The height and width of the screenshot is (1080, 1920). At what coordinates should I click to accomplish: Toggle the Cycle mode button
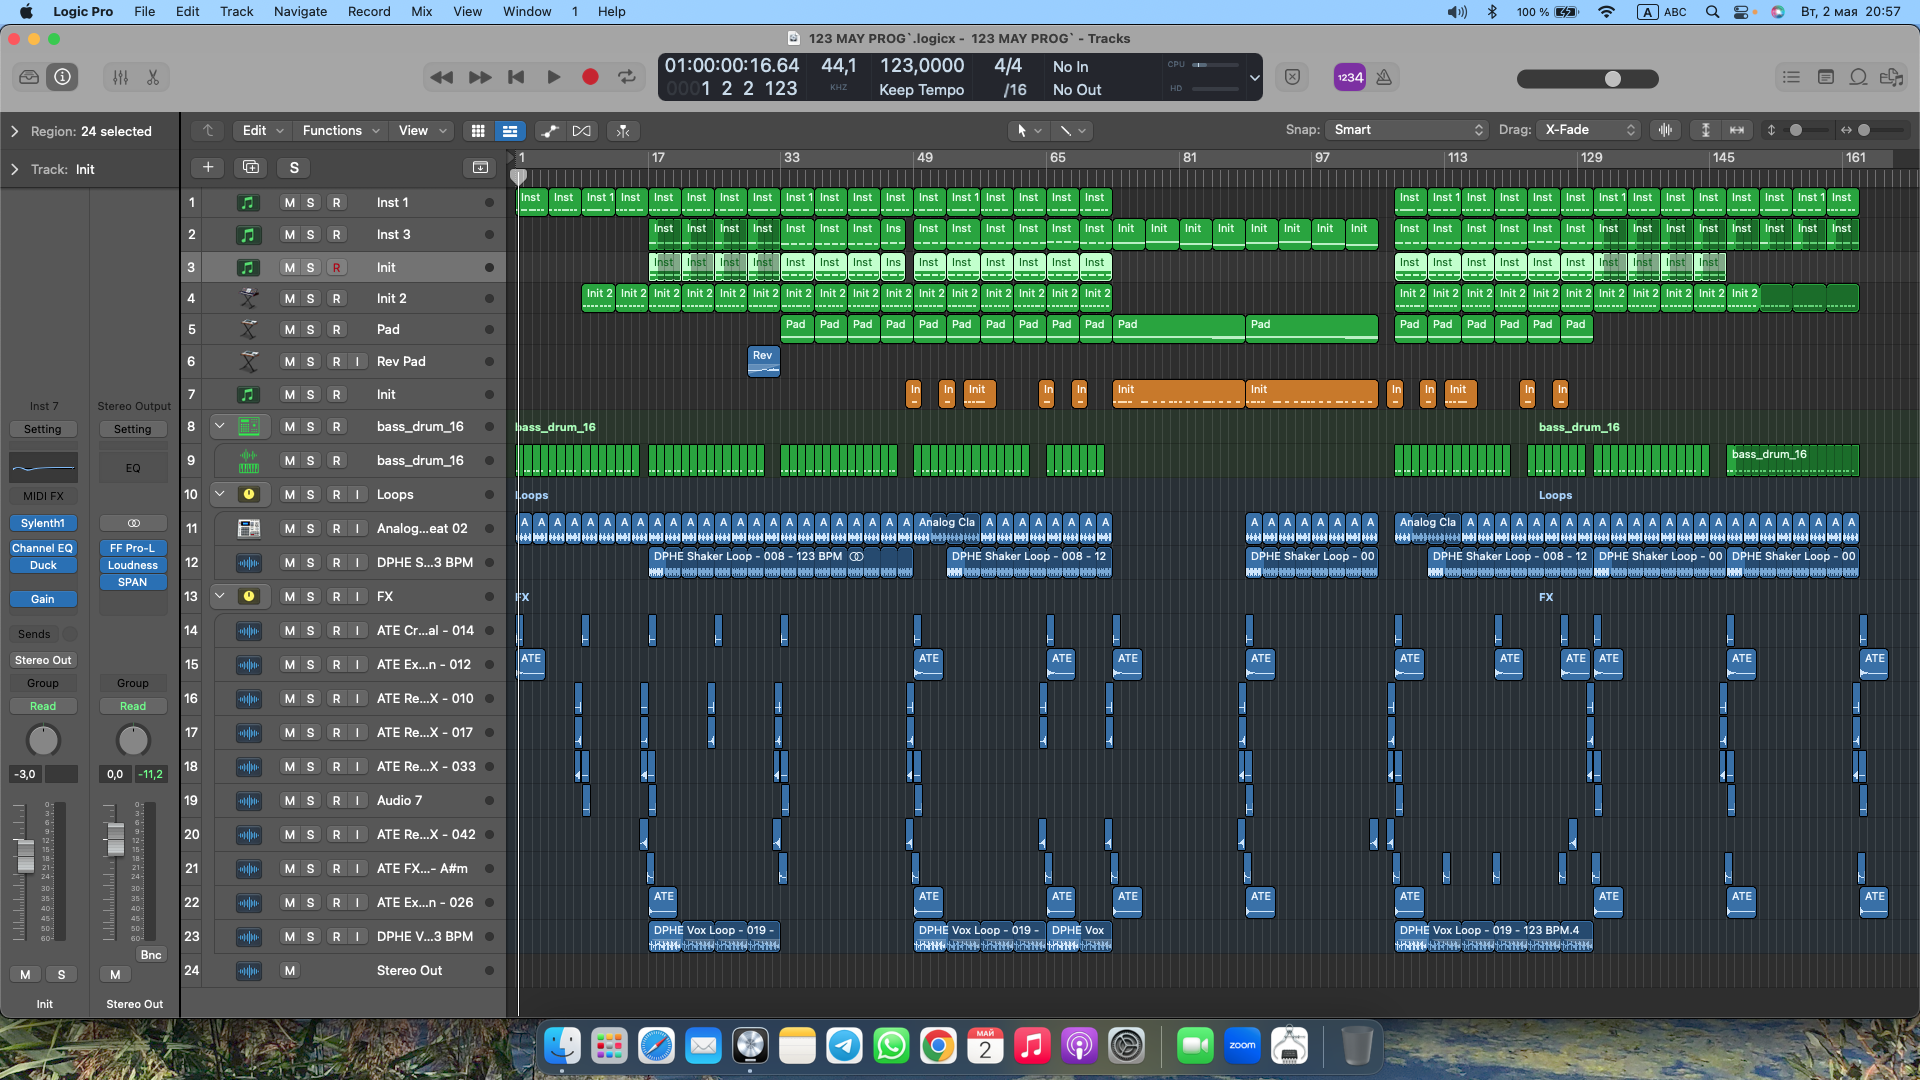[627, 77]
